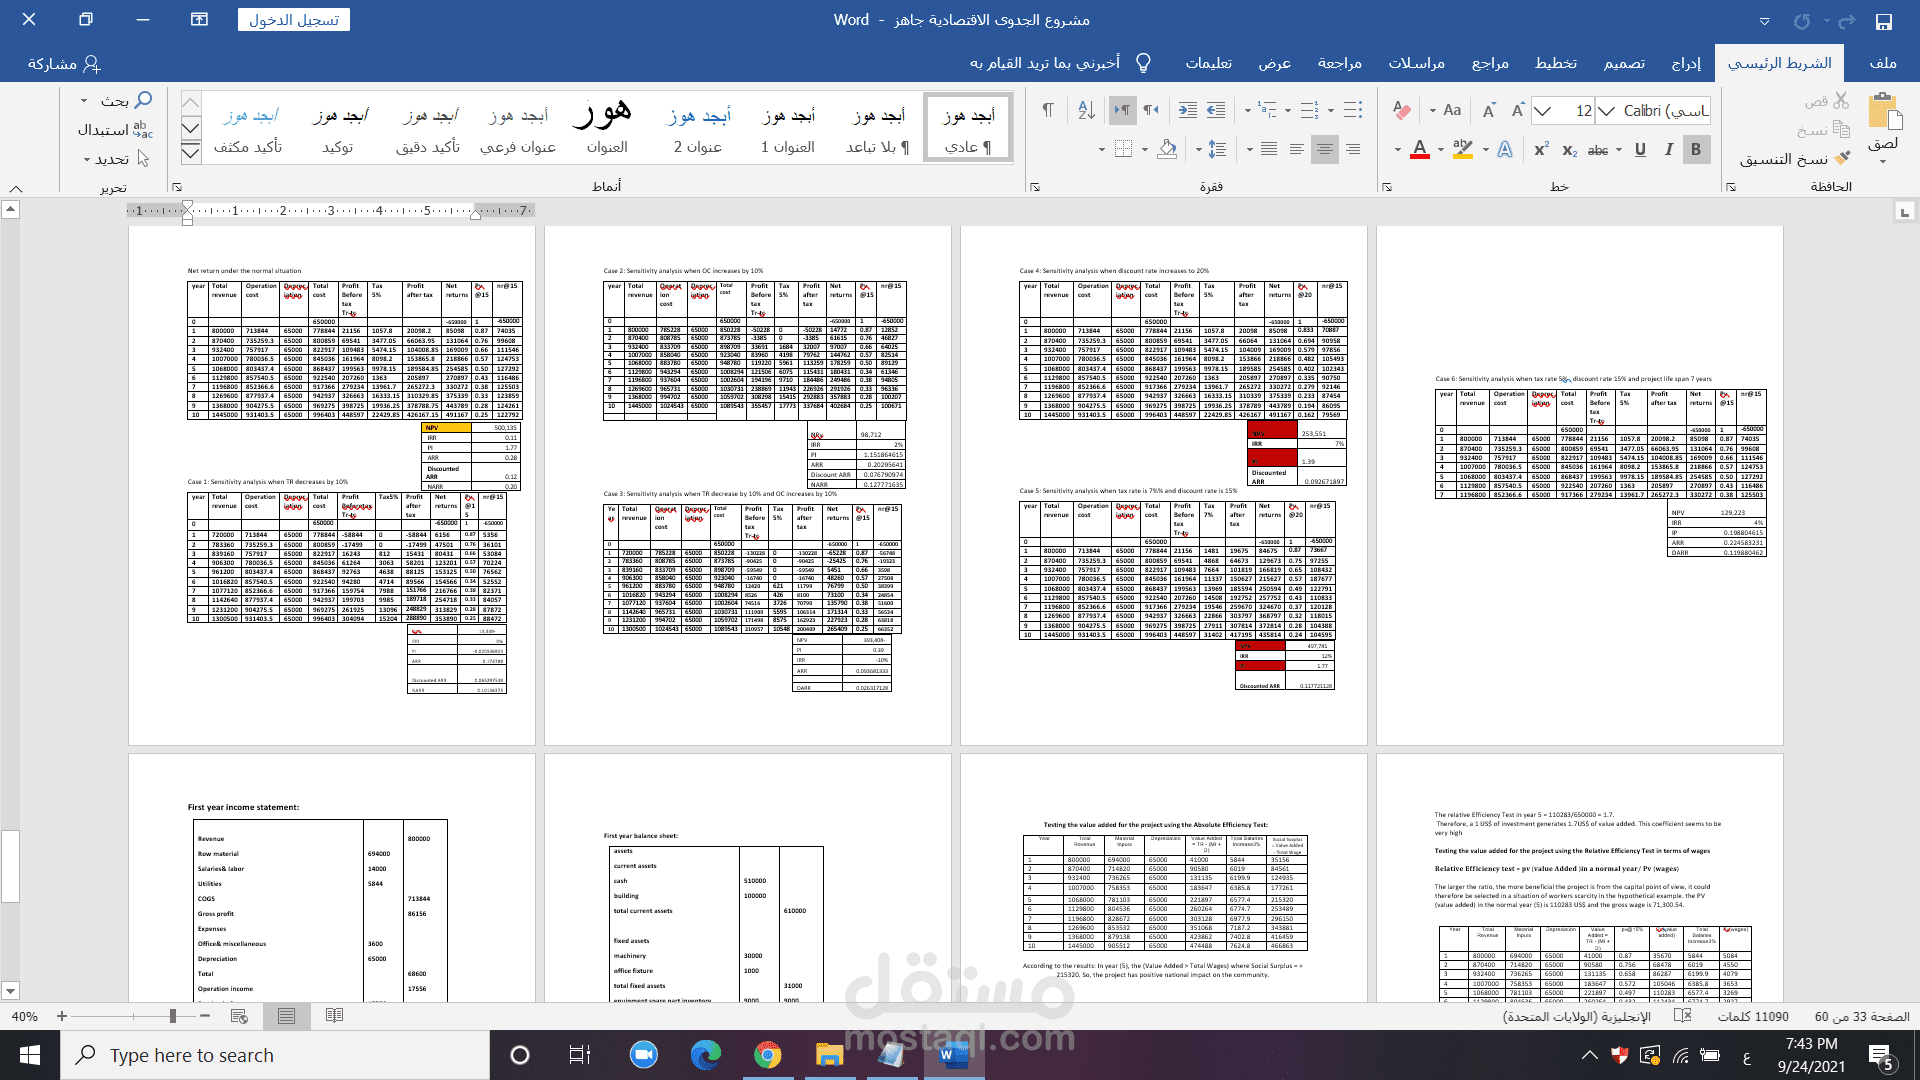Open the مراجعة ribbon tab
The image size is (1920, 1080).
click(x=1339, y=63)
